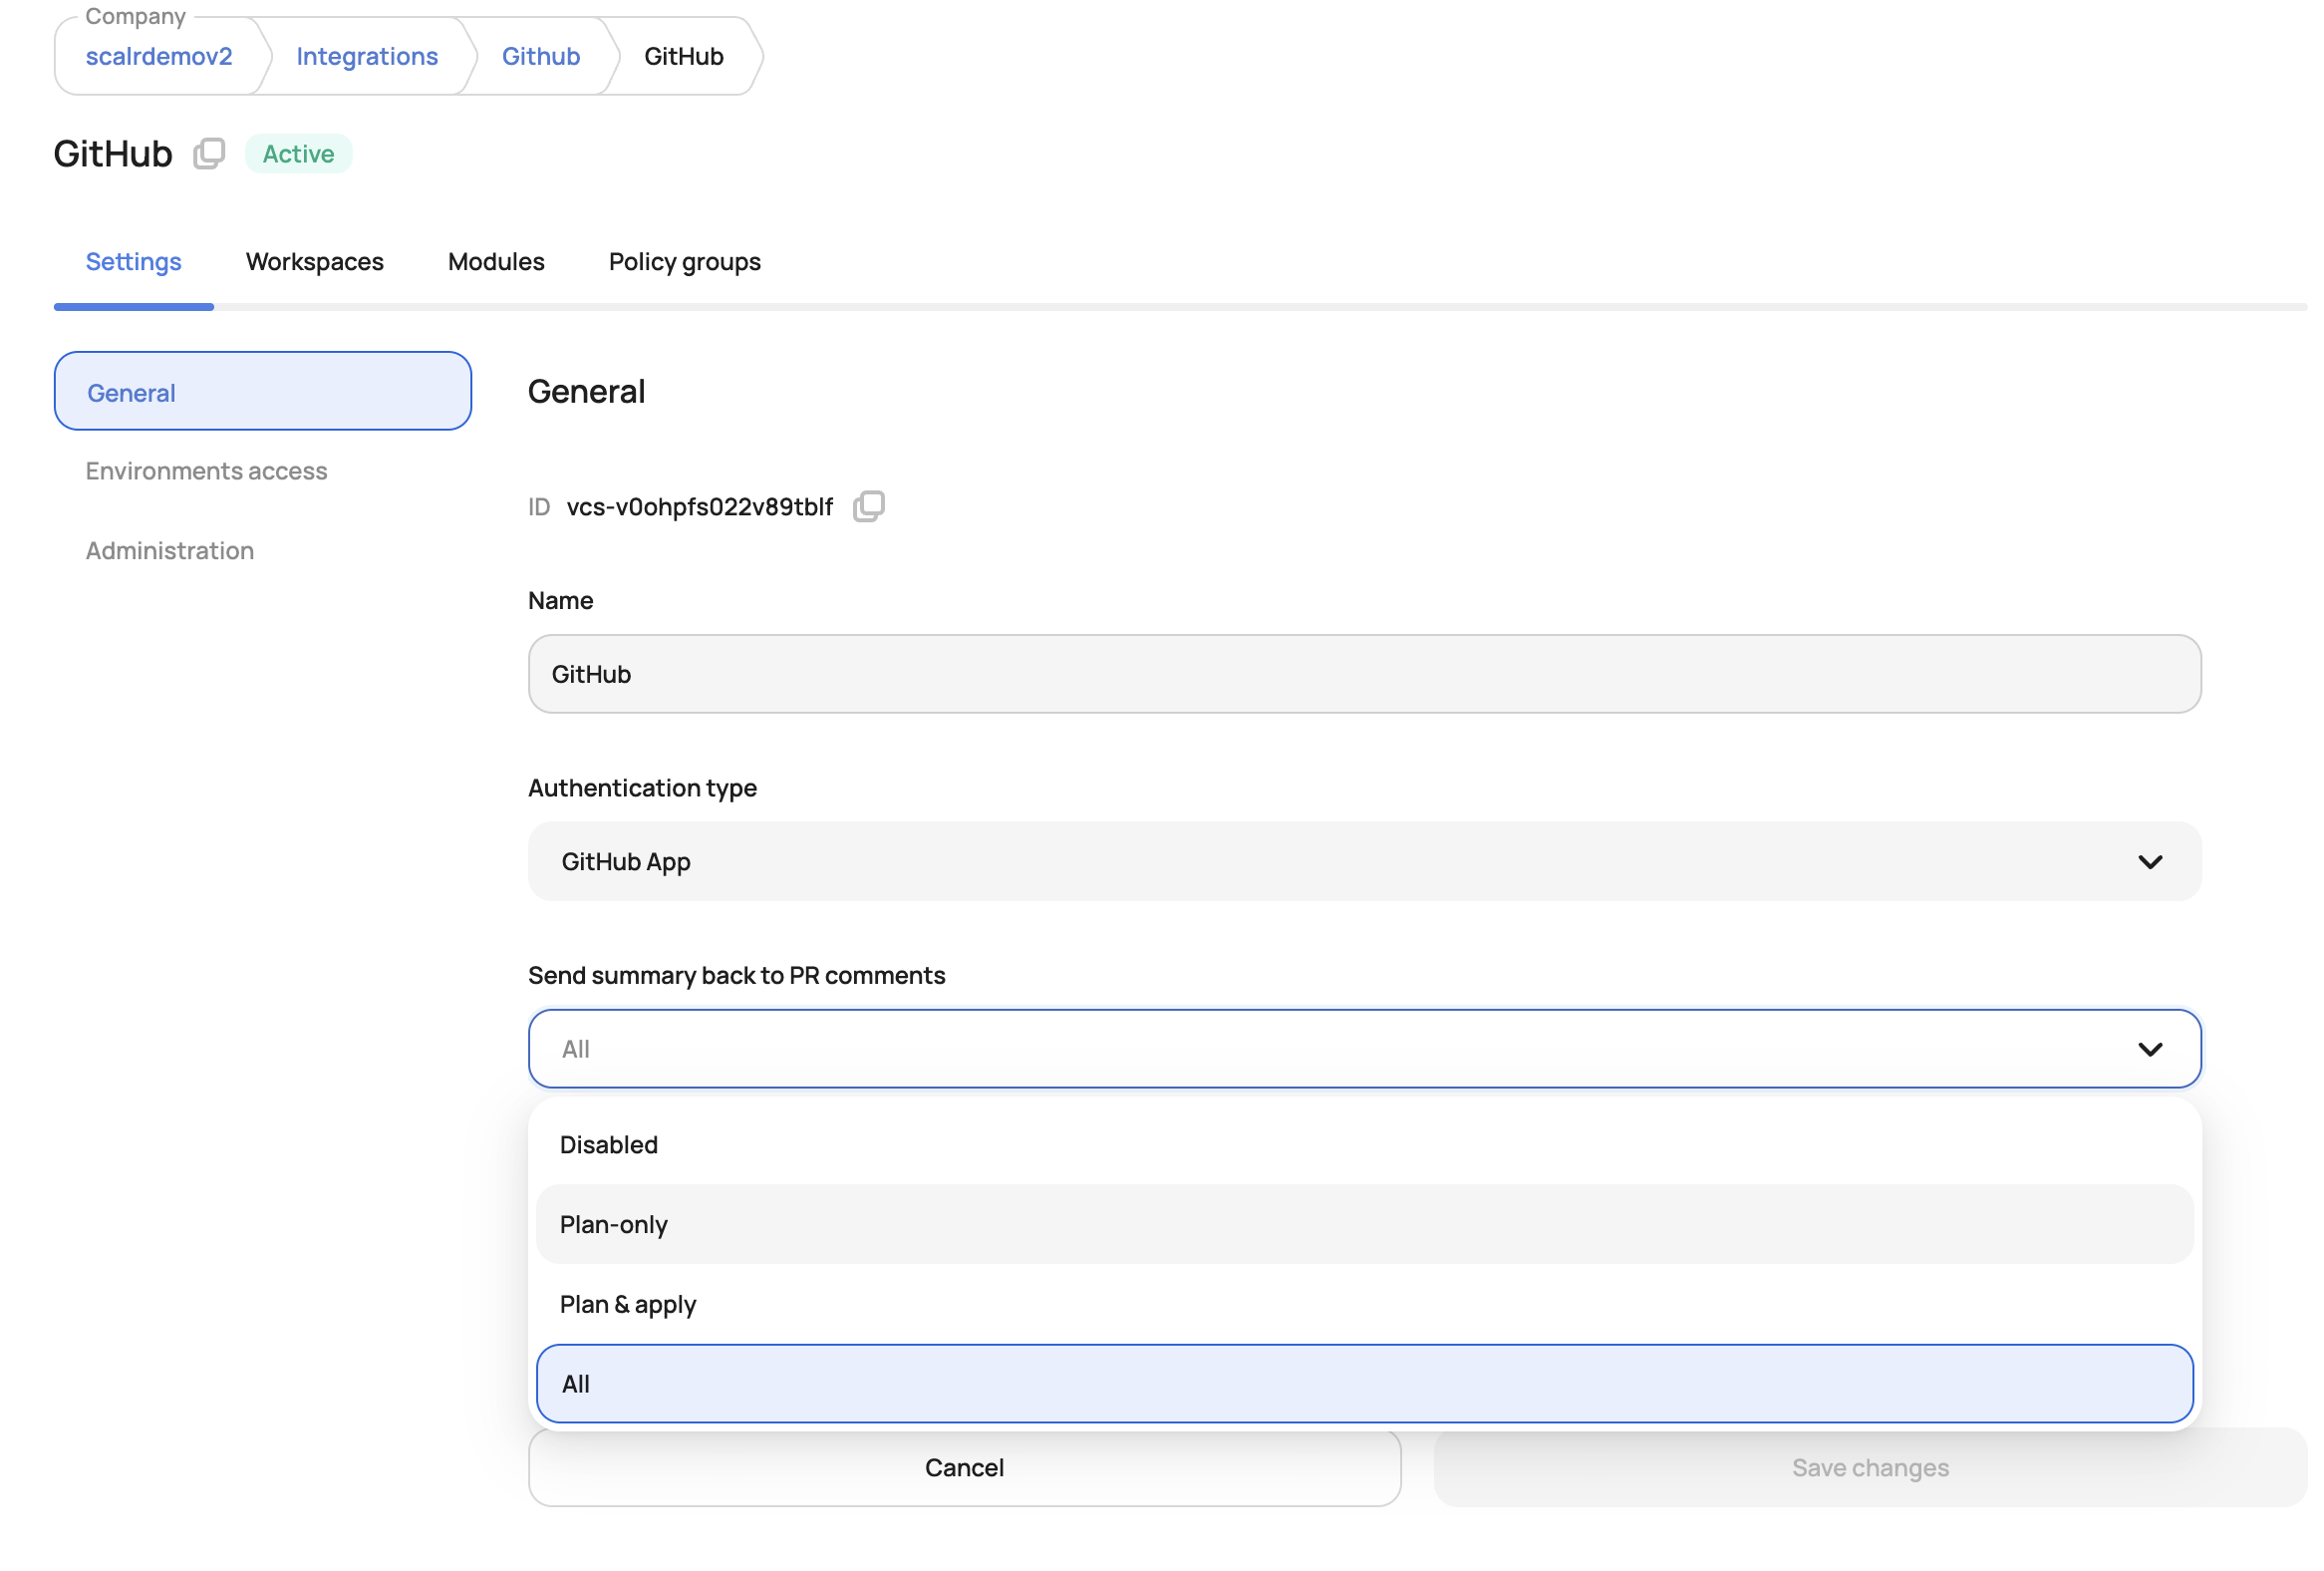Collapse PR comments dropdown via chevron
Screen dimensions: 2324x1571
click(2149, 1048)
